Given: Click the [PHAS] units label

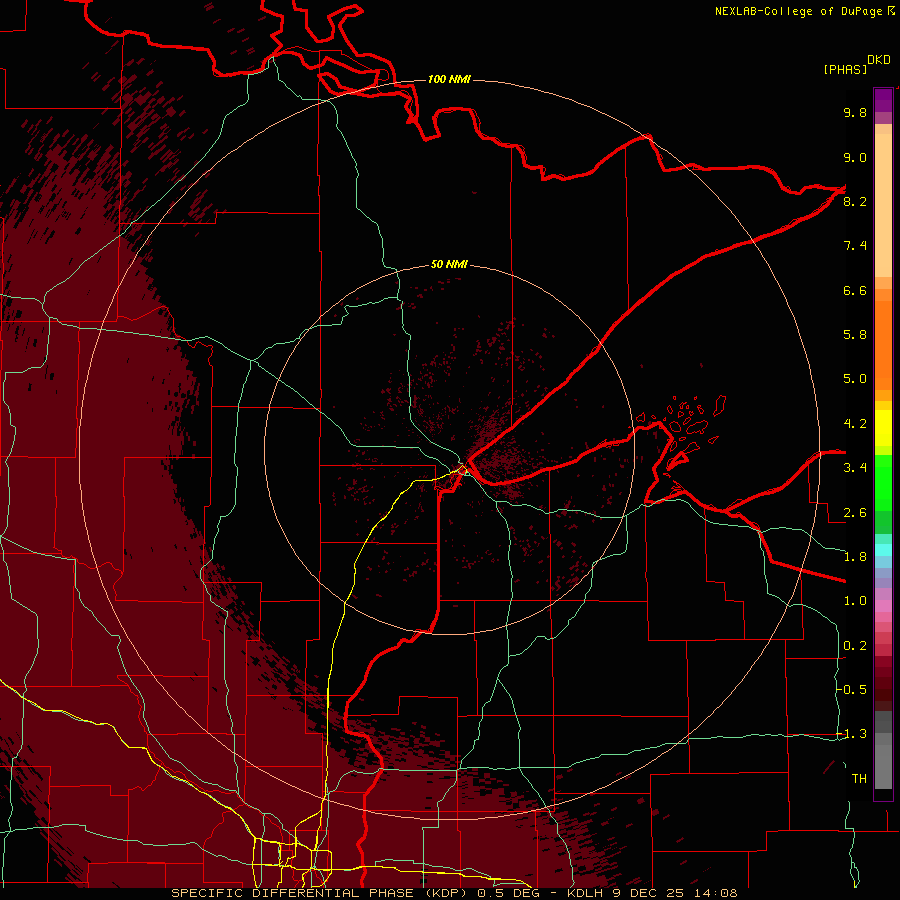Looking at the screenshot, I should [845, 69].
